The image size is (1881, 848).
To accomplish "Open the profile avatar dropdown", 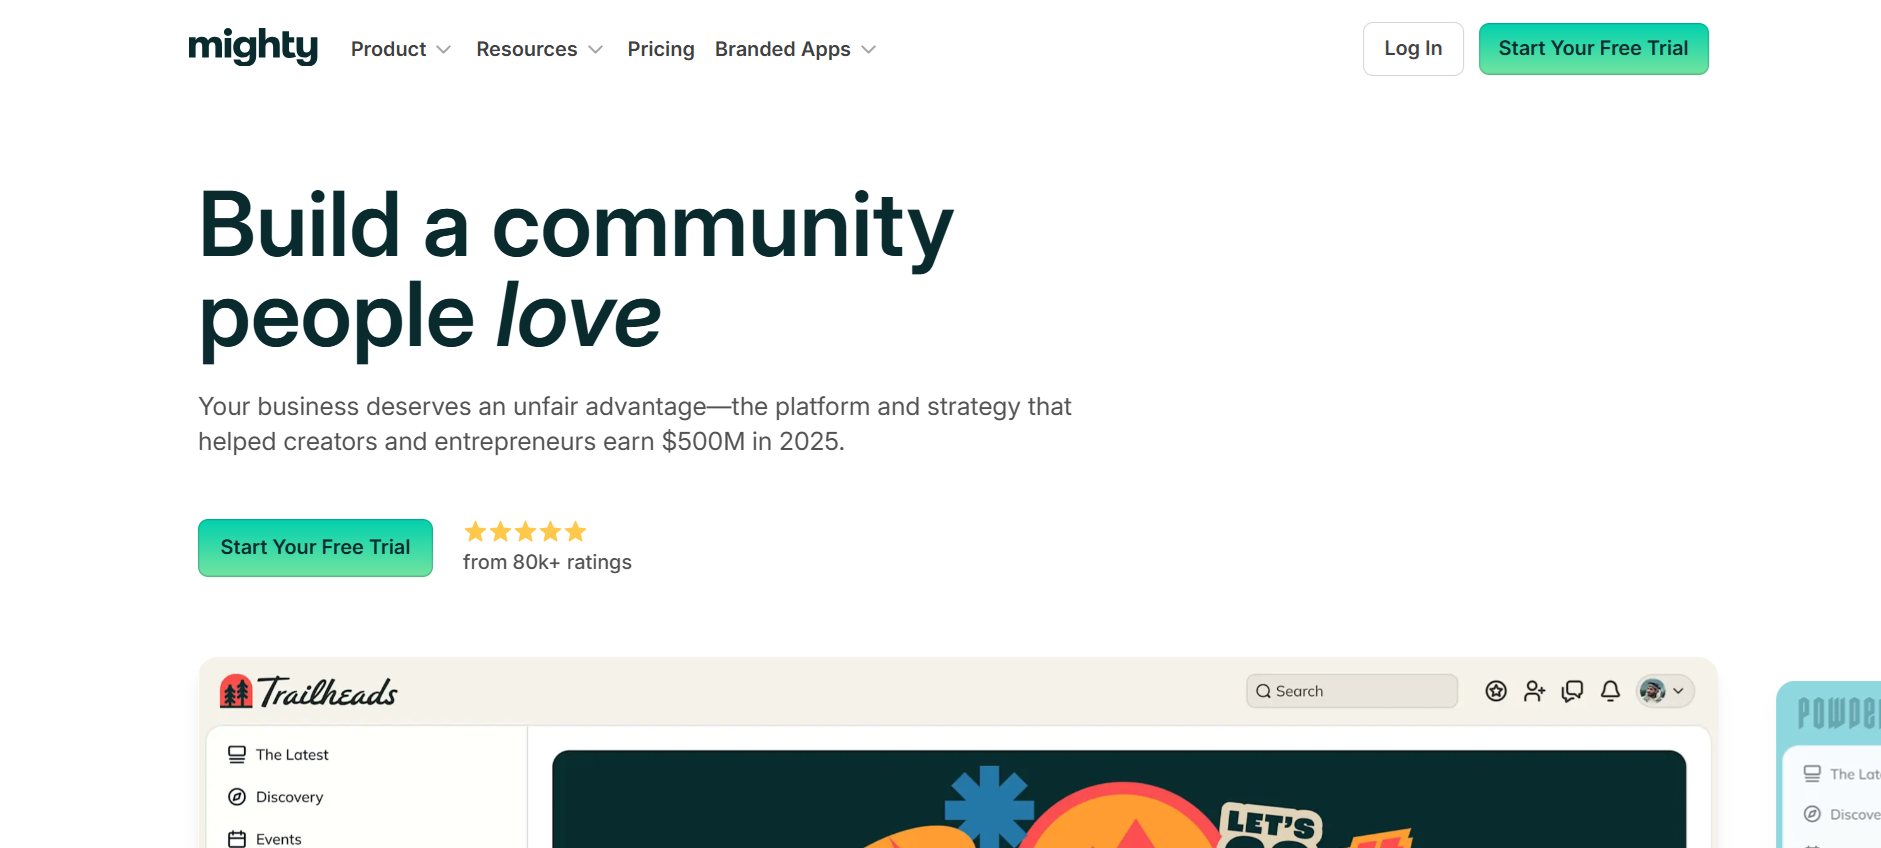I will pos(1665,691).
